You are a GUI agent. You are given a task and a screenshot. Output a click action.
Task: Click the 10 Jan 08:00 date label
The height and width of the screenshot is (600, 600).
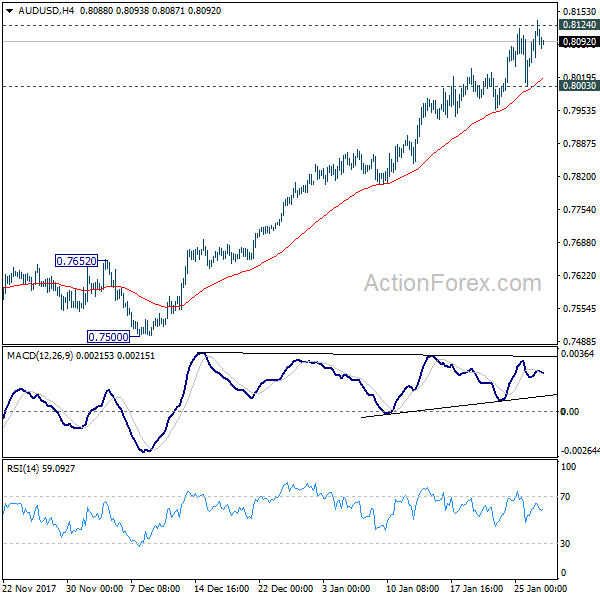tap(412, 588)
